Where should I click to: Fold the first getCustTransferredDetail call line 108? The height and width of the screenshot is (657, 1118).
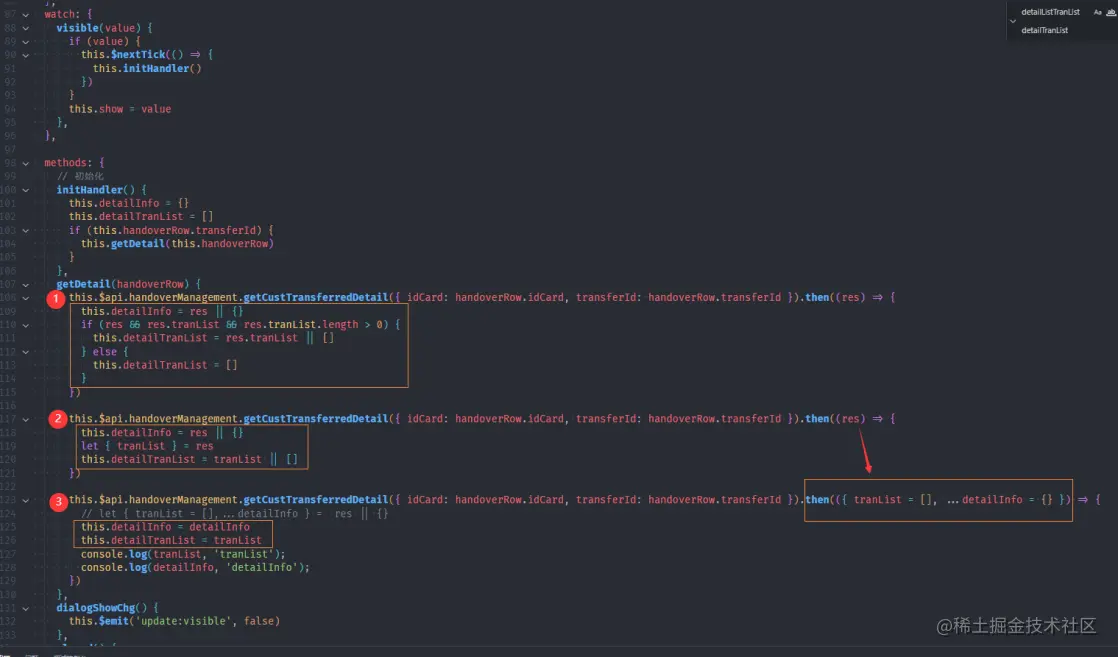tap(26, 297)
